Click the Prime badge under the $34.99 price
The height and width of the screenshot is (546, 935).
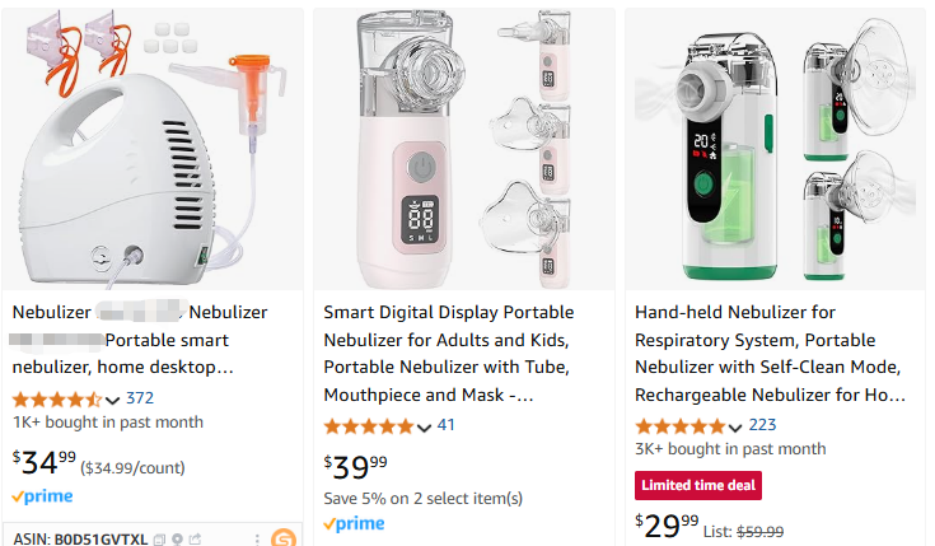(42, 496)
